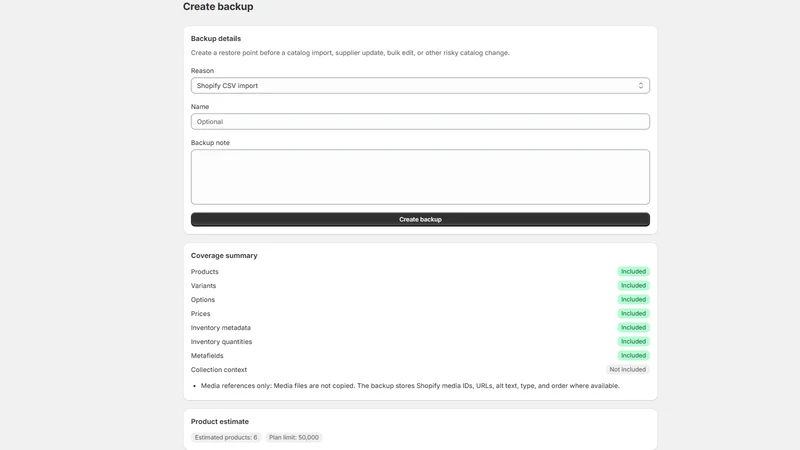Click the Not included badge
This screenshot has width=800, height=450.
coord(628,369)
